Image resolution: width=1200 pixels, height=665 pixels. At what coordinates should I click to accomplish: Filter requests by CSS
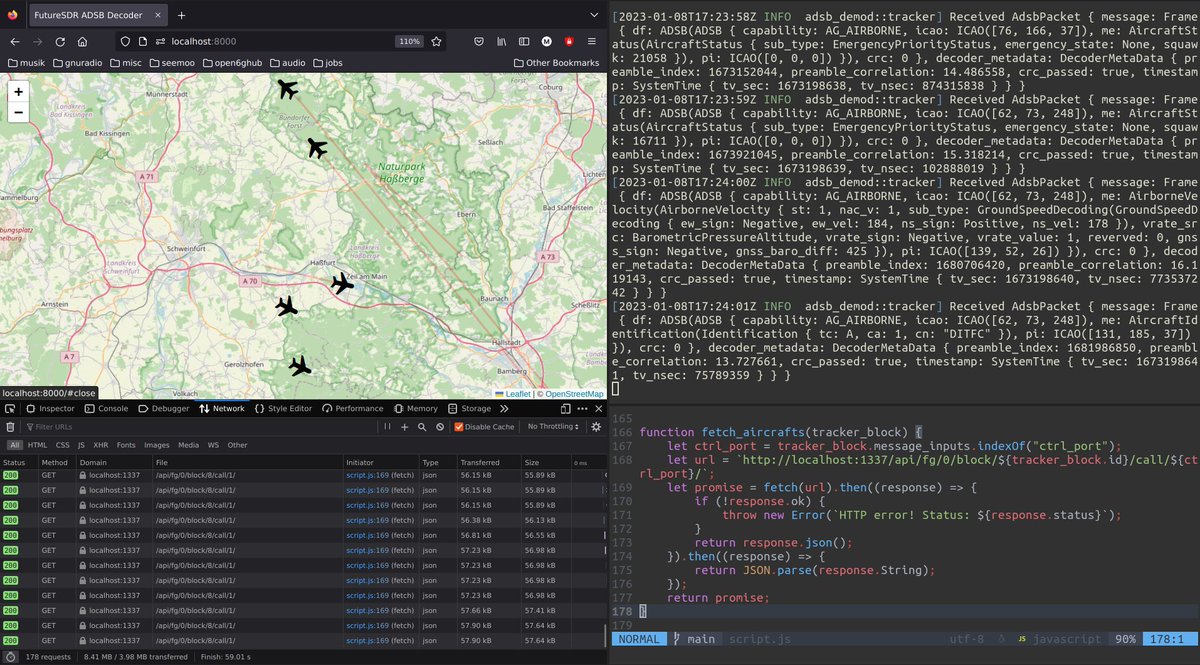coord(61,445)
